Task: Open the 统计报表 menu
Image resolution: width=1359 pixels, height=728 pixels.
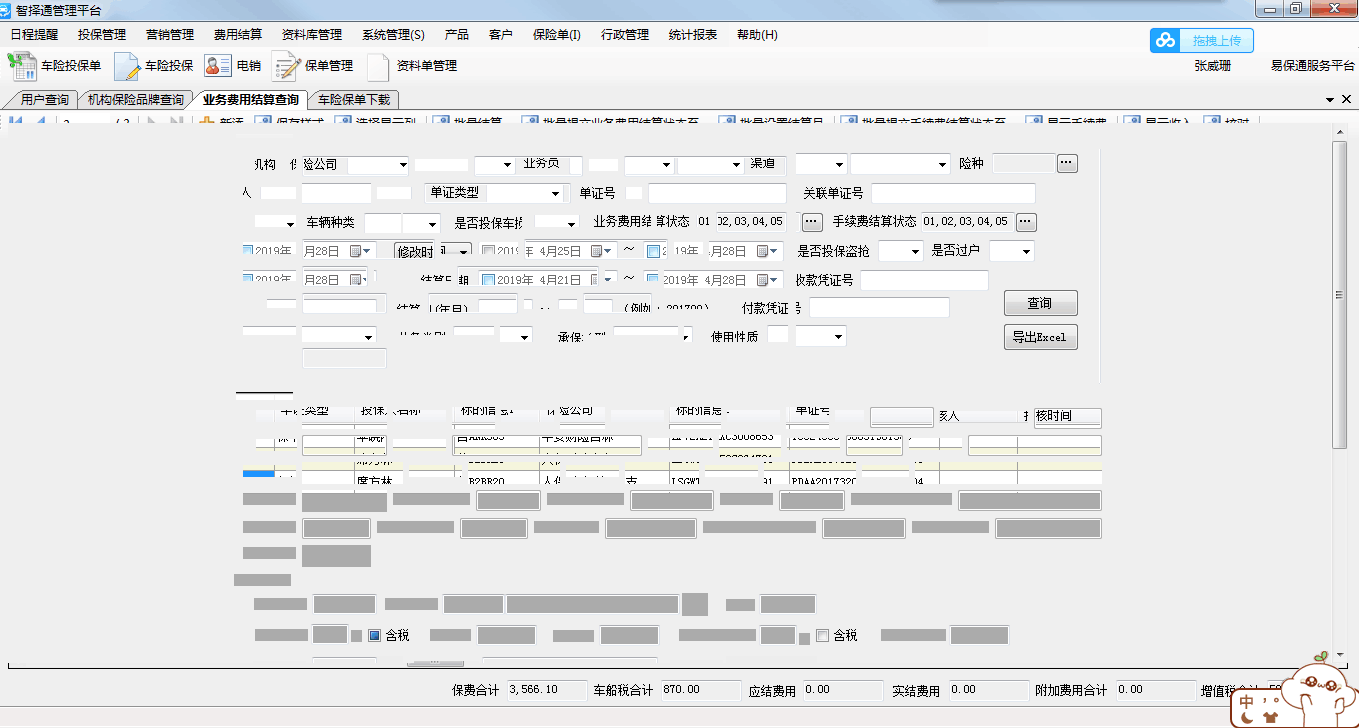Action: [x=693, y=34]
